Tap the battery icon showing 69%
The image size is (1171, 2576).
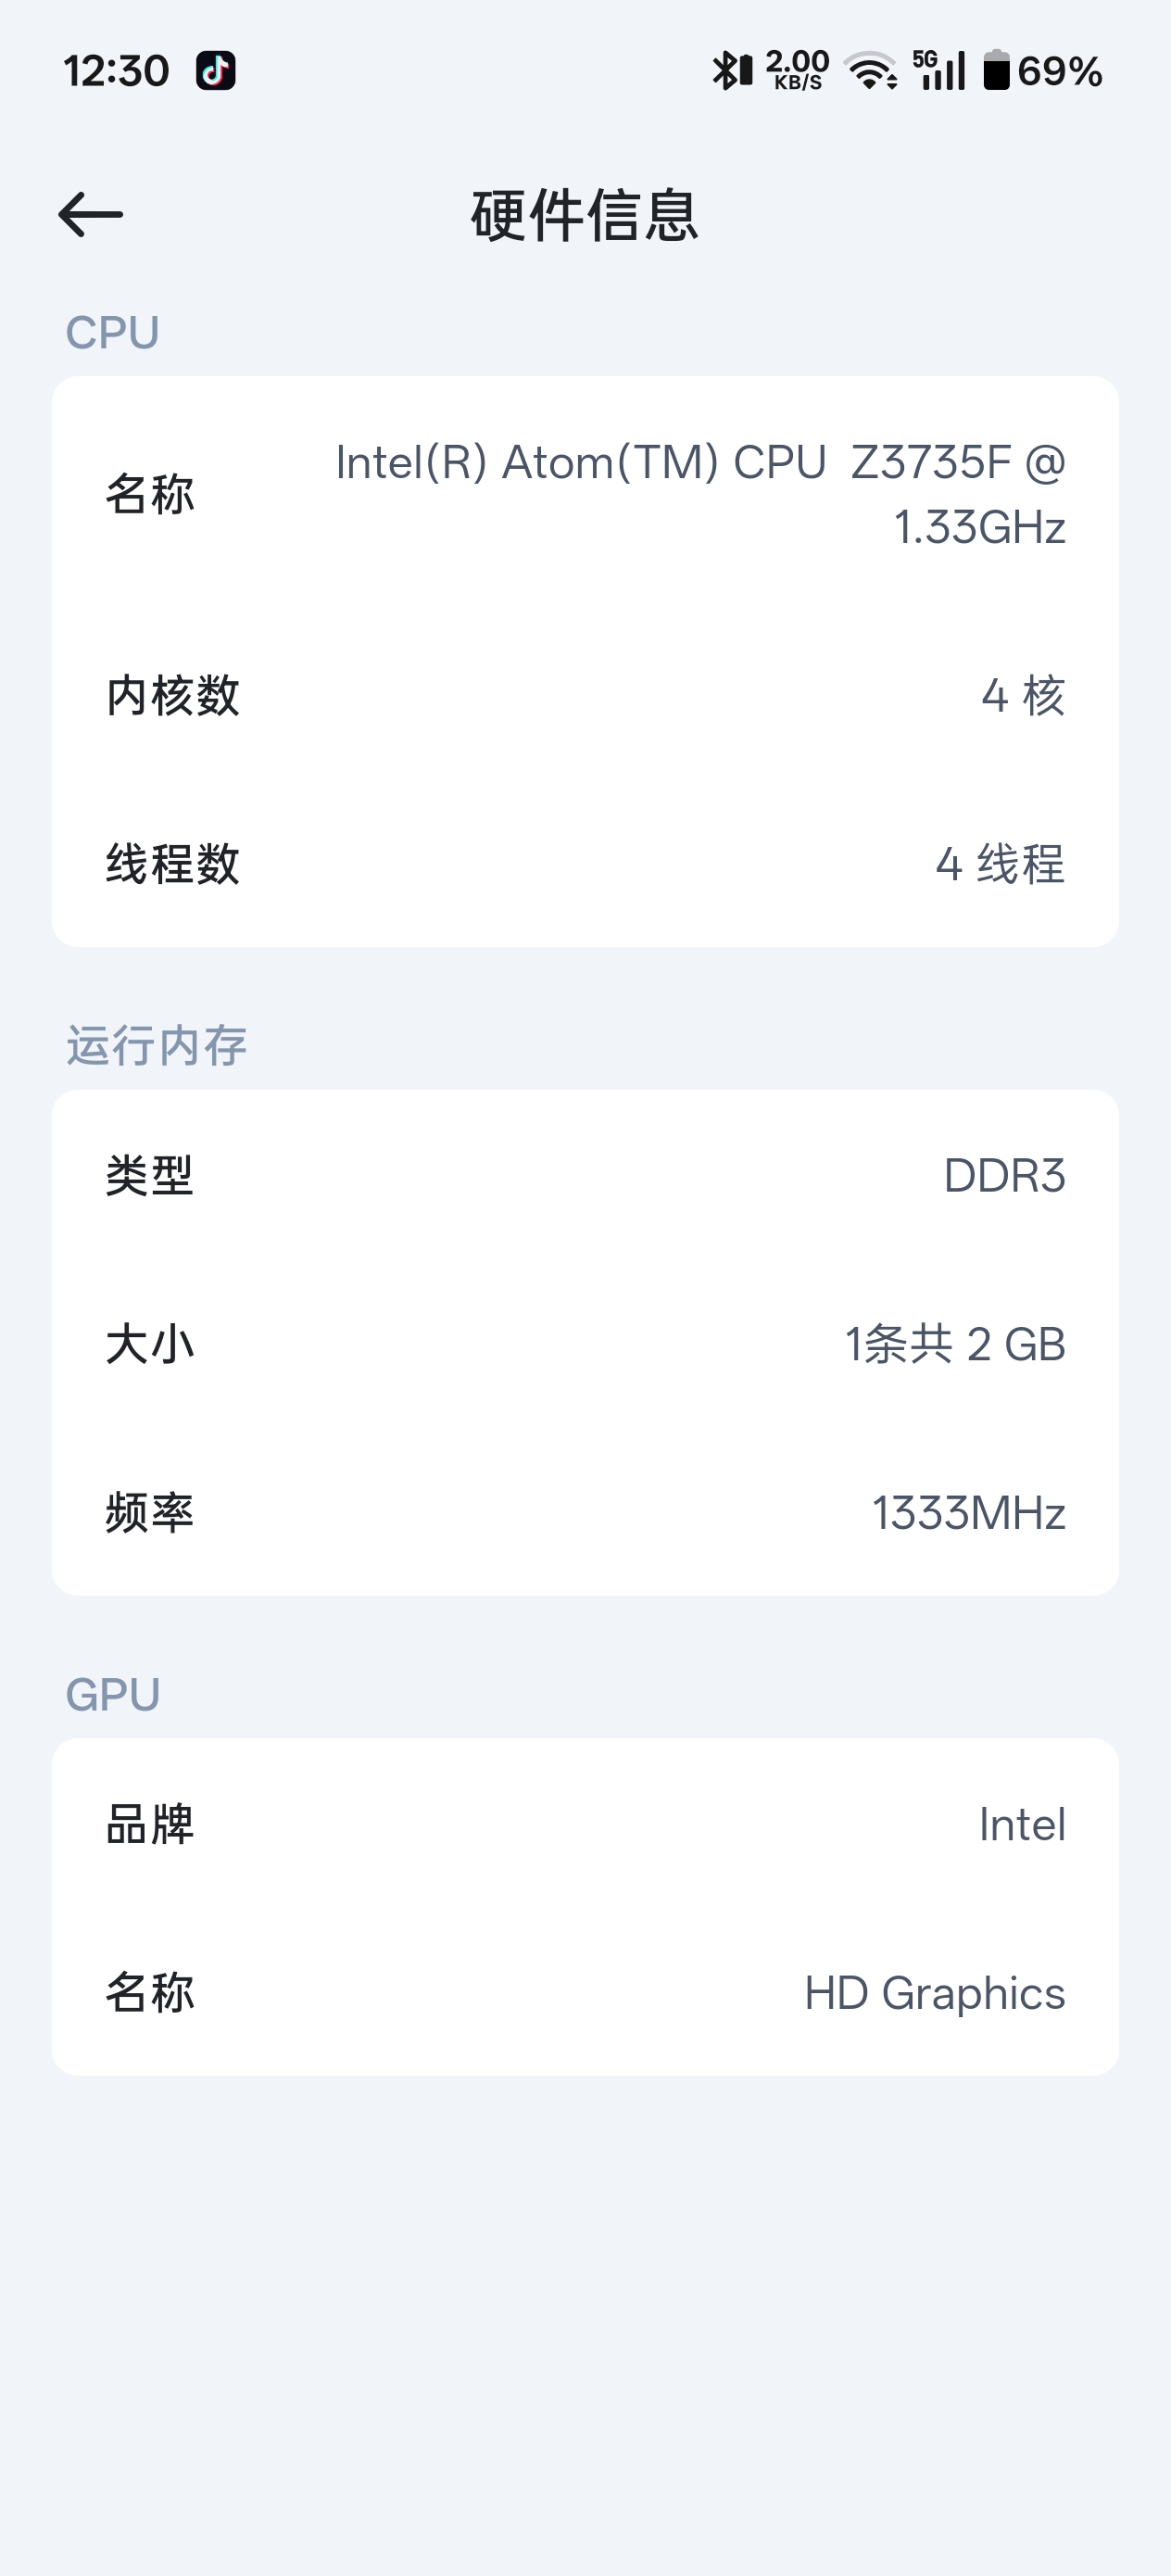tap(1042, 71)
